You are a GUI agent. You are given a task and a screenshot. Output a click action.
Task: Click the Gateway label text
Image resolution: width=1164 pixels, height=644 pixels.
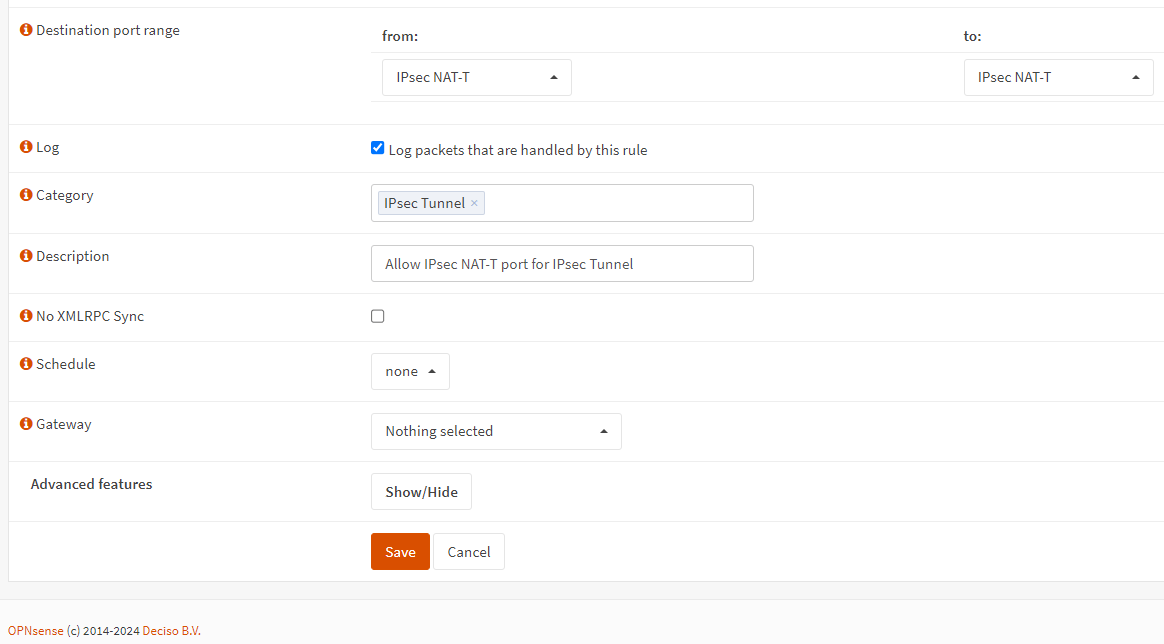coord(64,424)
